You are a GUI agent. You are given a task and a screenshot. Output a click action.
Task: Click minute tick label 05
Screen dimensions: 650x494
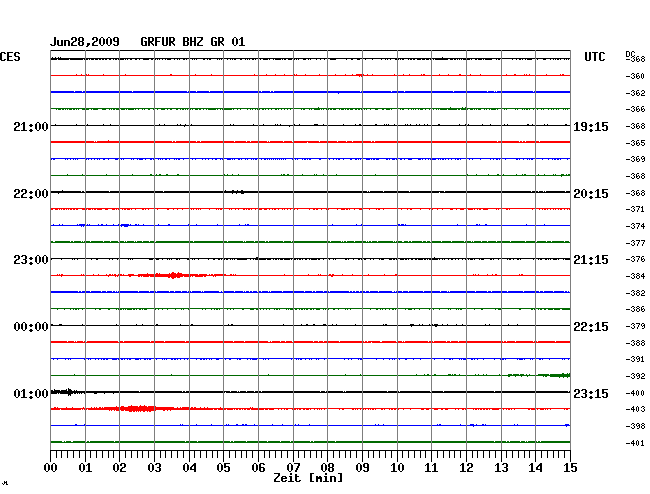223,468
